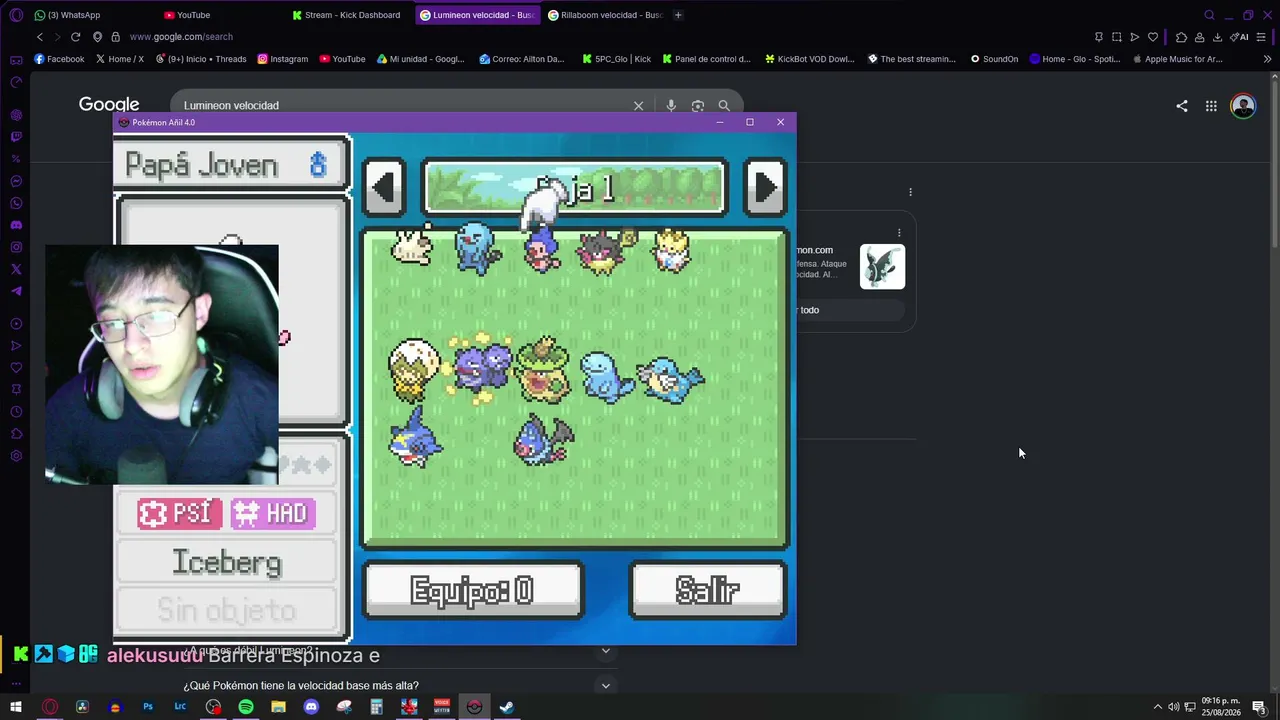Switch to the Stream - Kick Dashboard tab

(350, 15)
